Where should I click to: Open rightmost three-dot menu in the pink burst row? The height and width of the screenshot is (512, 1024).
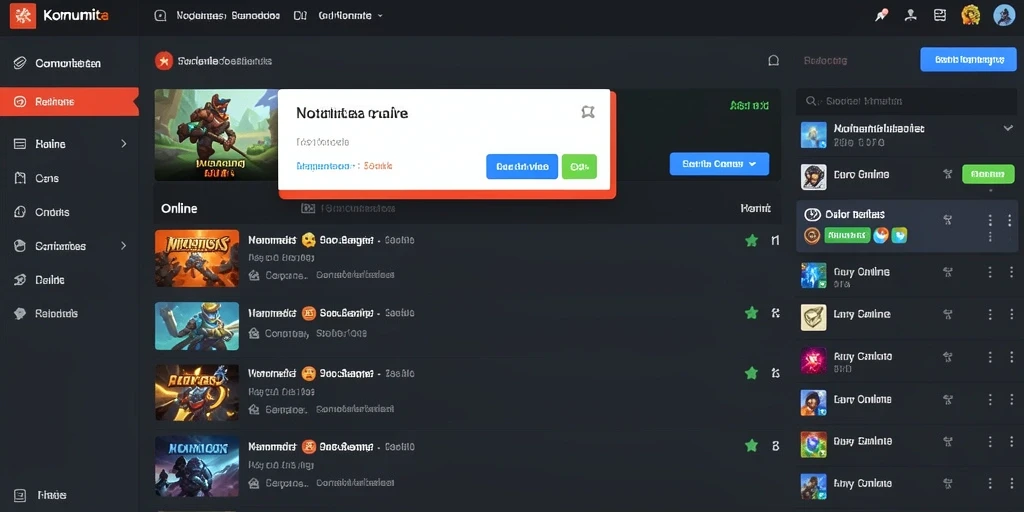coord(1010,357)
